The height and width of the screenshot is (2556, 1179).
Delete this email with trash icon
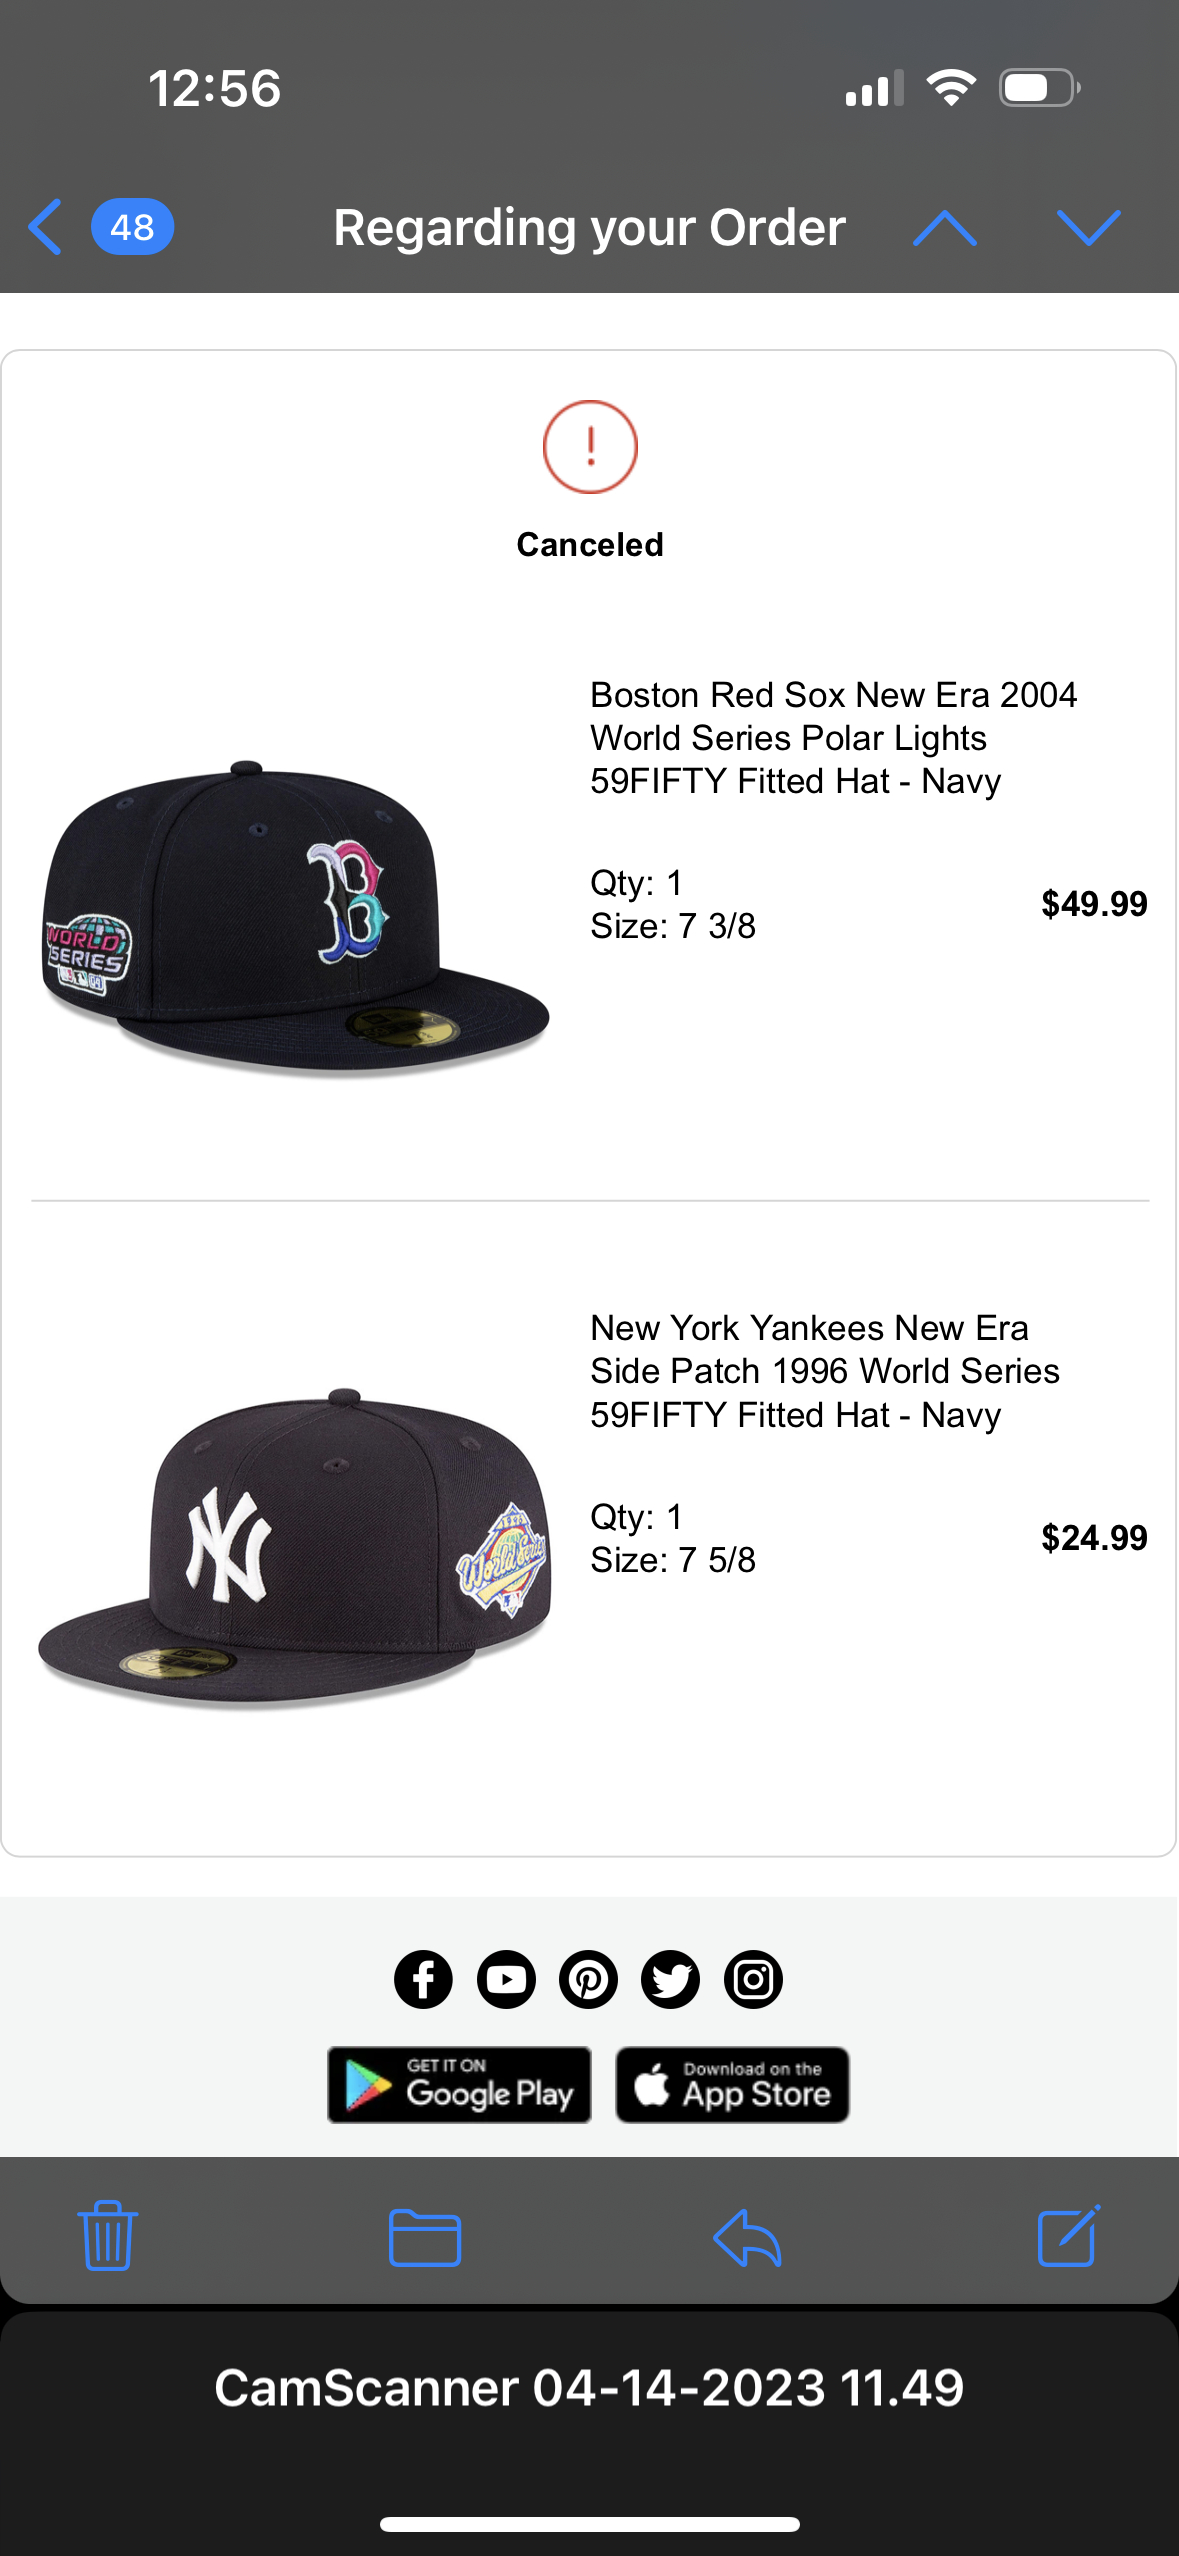[x=108, y=2236]
